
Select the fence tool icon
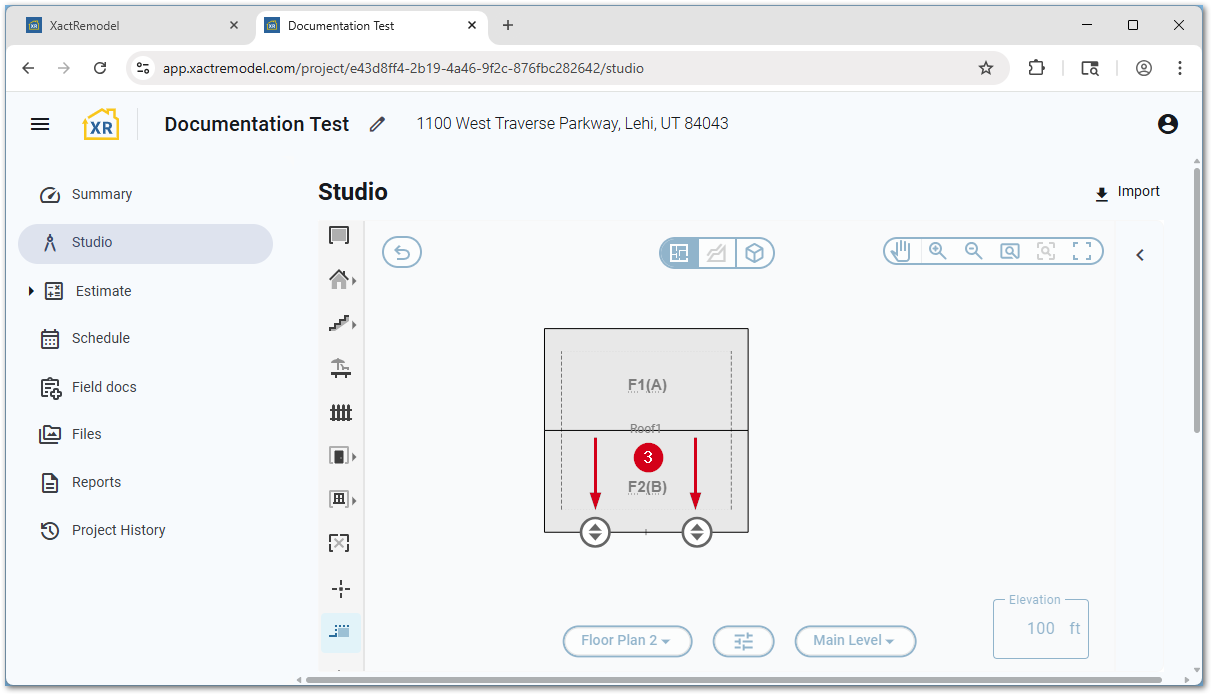(x=340, y=412)
